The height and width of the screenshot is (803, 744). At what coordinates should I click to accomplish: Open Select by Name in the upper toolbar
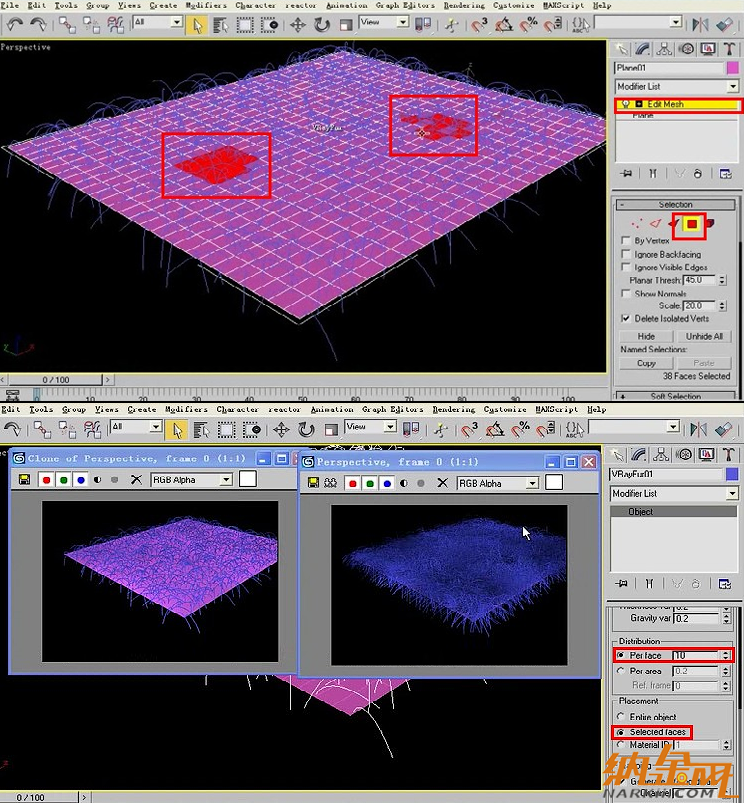click(x=221, y=25)
